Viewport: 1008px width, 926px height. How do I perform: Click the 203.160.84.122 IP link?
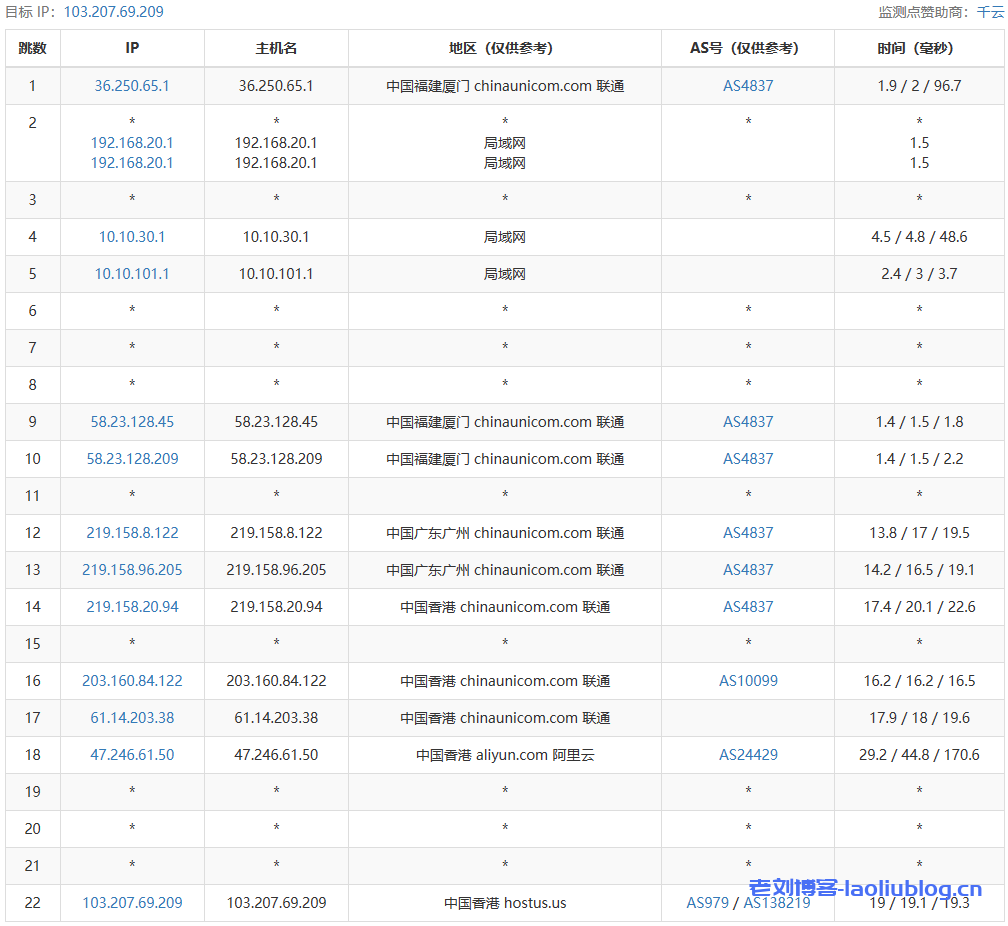[x=132, y=681]
